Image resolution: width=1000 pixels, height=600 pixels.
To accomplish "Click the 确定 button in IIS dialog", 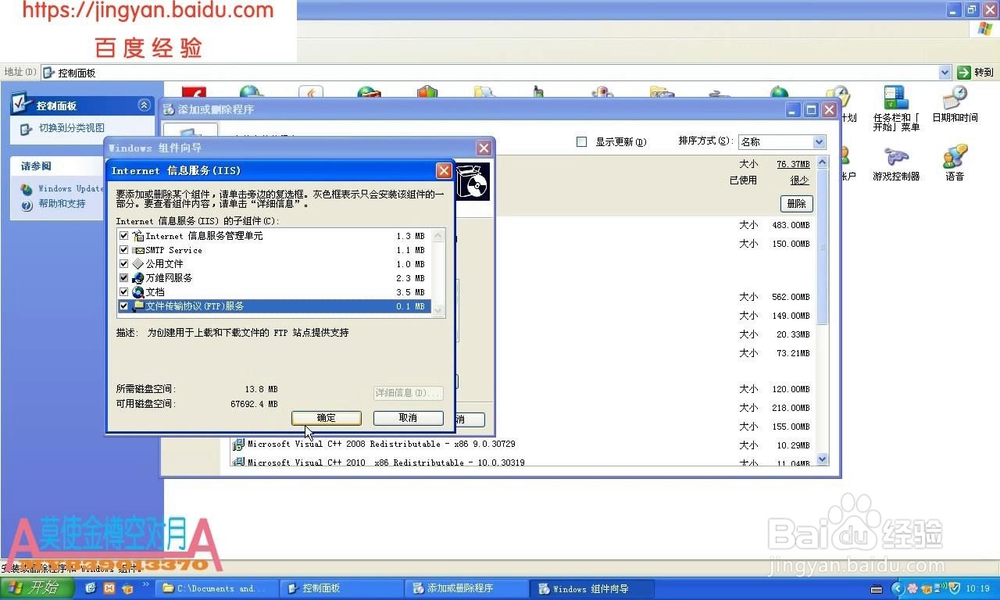I will pos(326,418).
